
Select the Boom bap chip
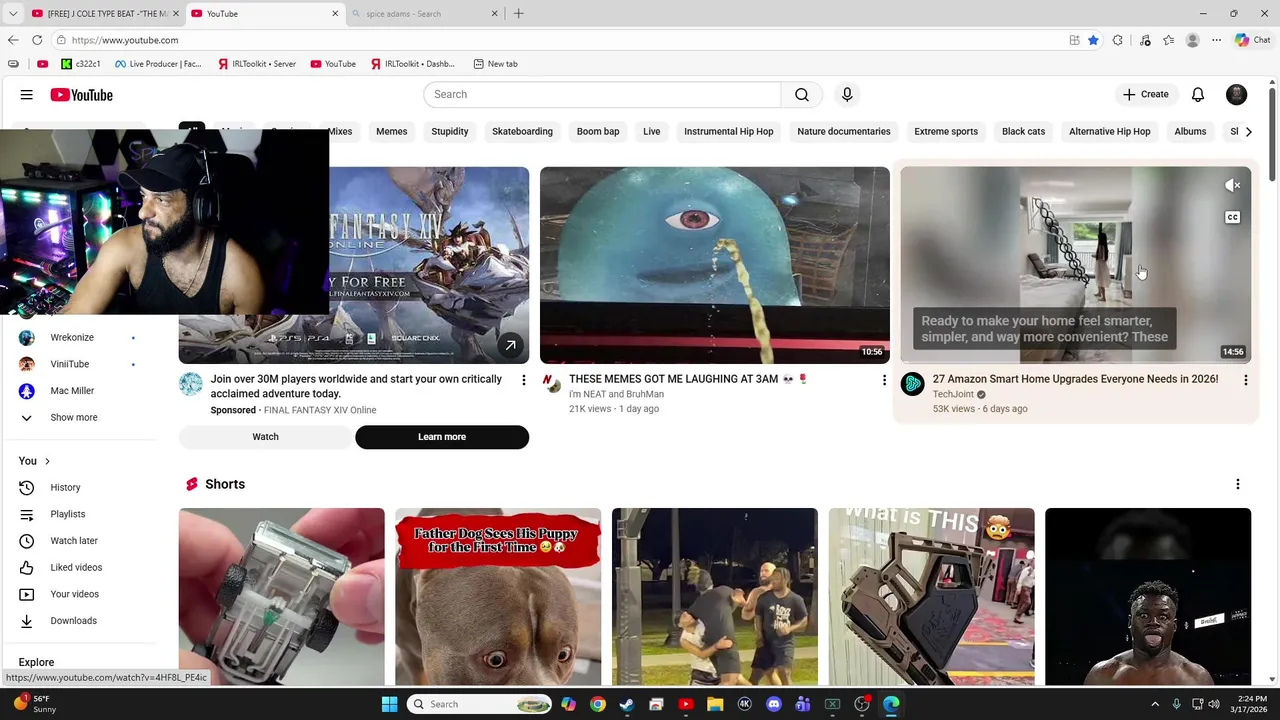tap(598, 131)
